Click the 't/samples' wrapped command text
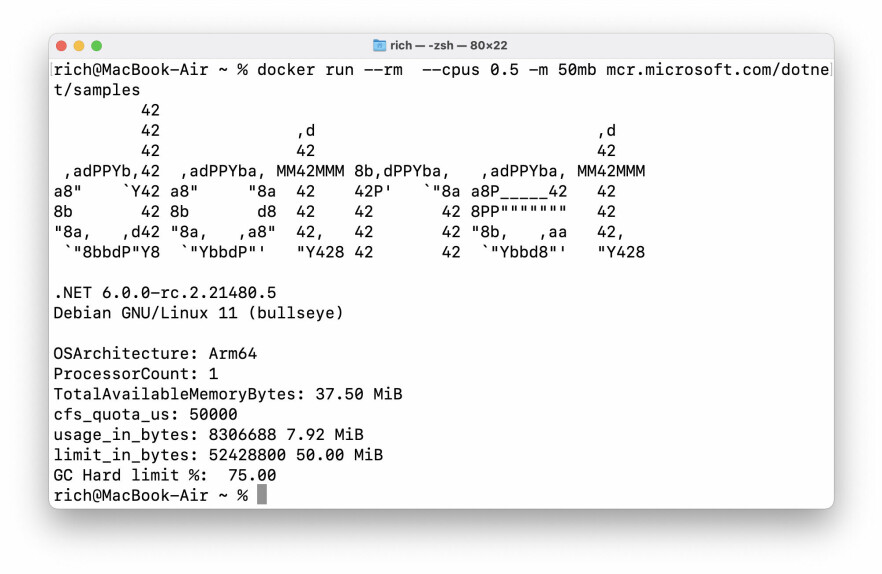This screenshot has height=574, width=882. (97, 90)
